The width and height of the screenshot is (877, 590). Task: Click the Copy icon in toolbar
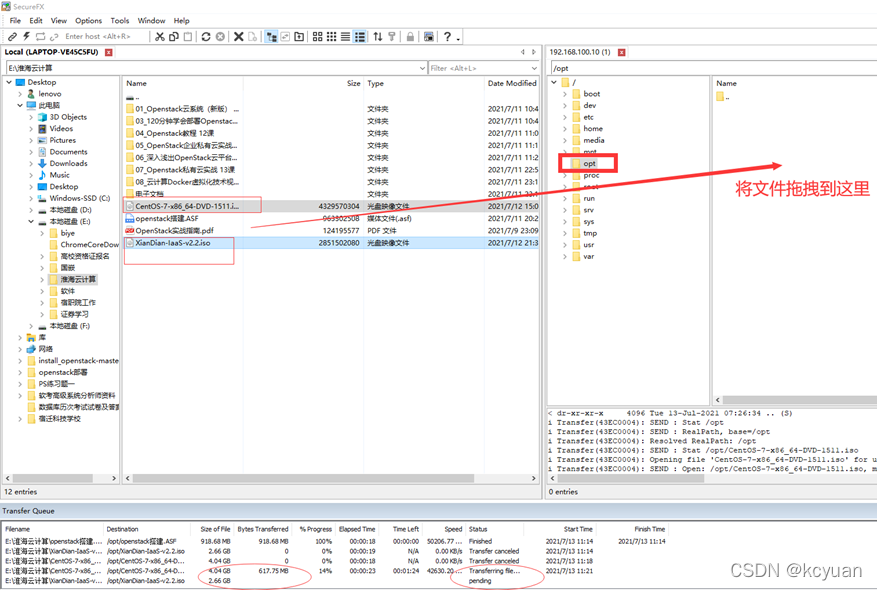click(174, 36)
